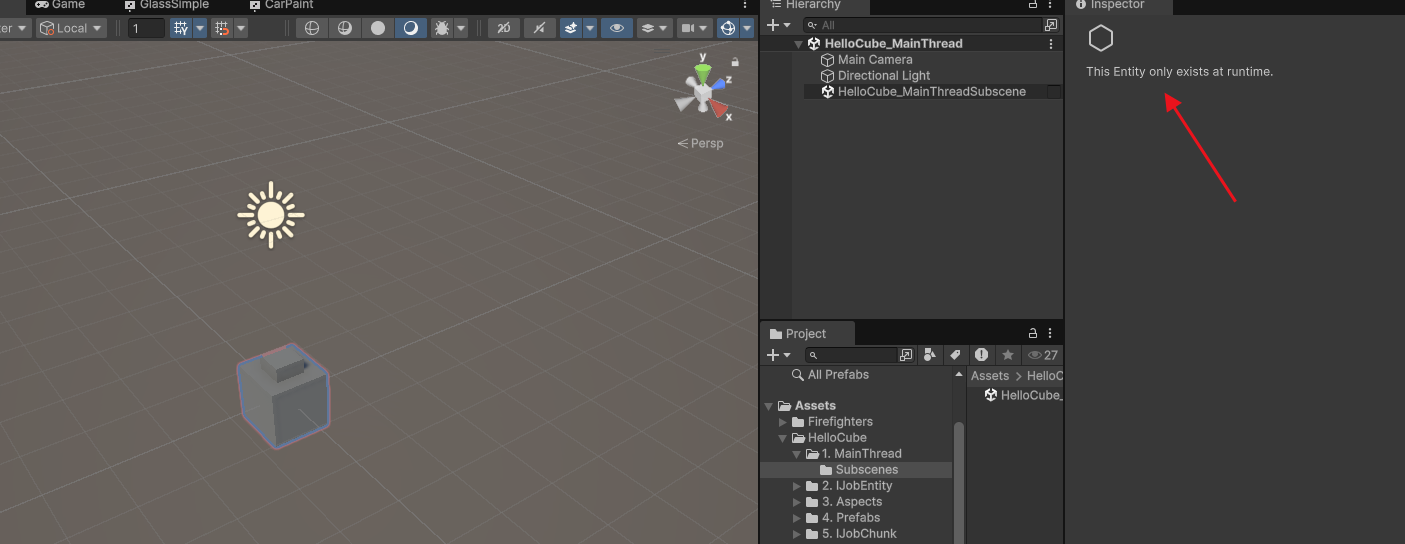
Task: Open debug draw mode dropdown arrow
Action: pos(461,28)
